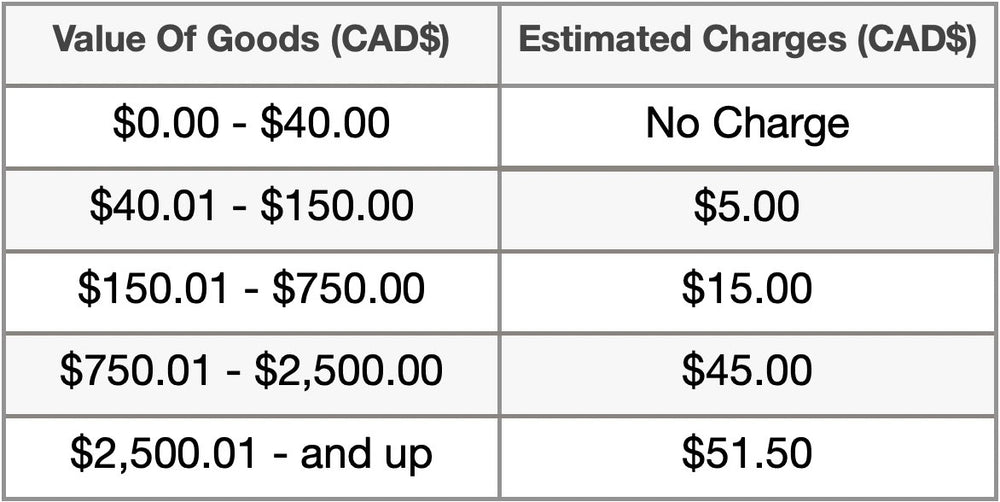Click the $750.00 value in third row
1000x502 pixels.
tap(348, 289)
